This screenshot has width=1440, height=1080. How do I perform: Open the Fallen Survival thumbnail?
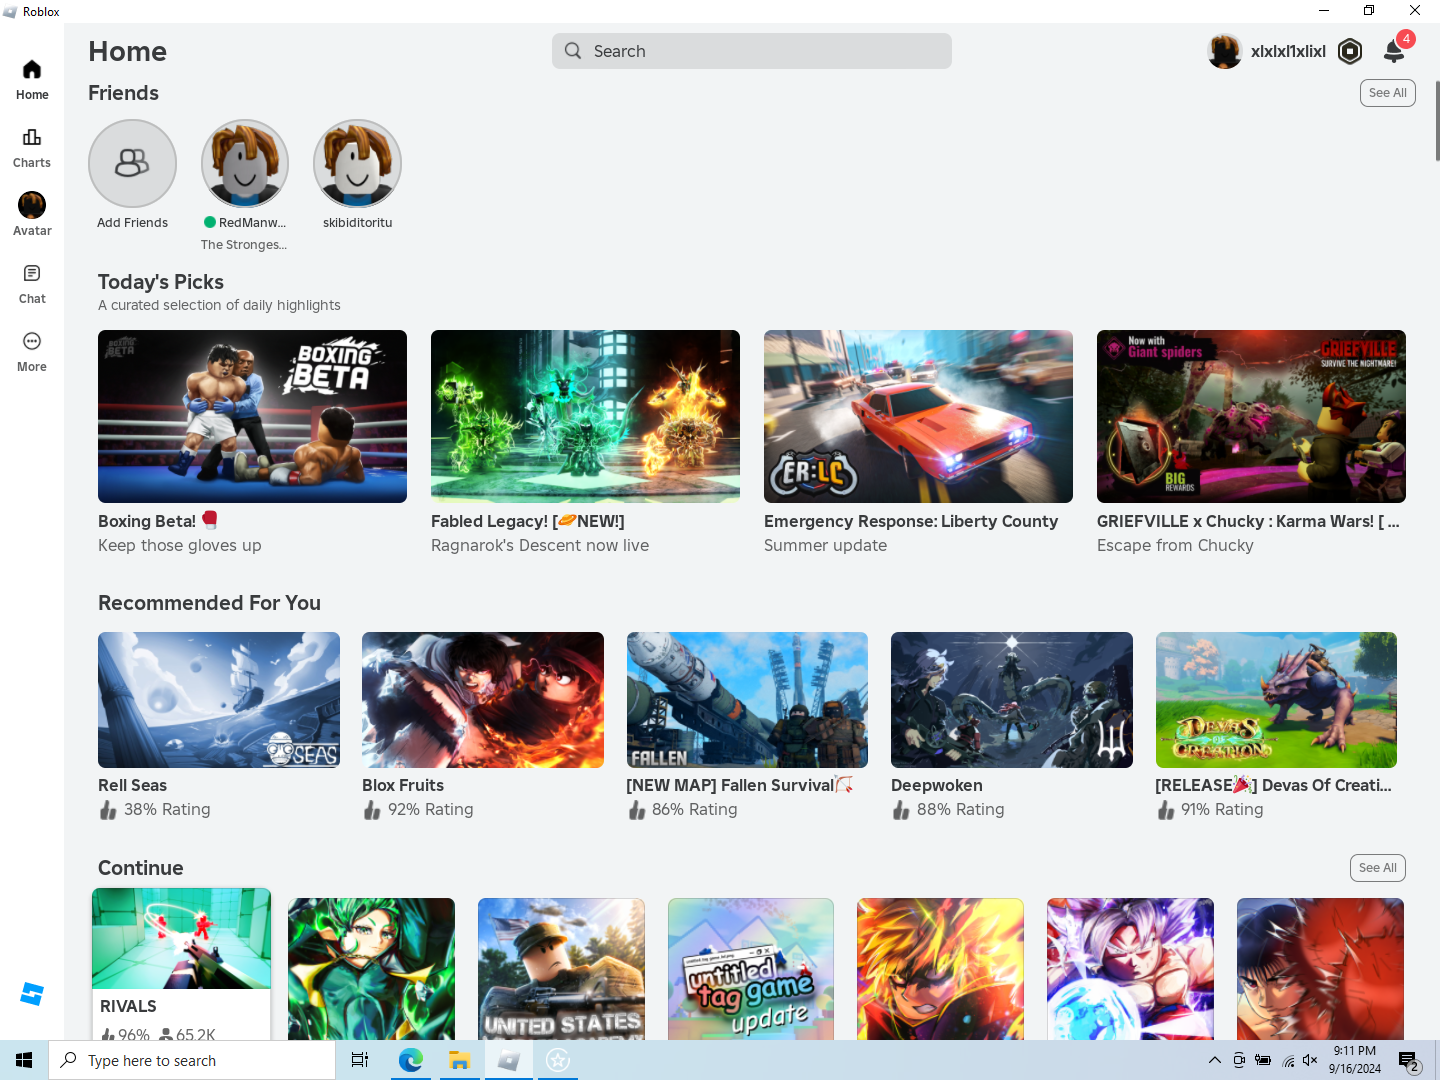click(x=747, y=700)
